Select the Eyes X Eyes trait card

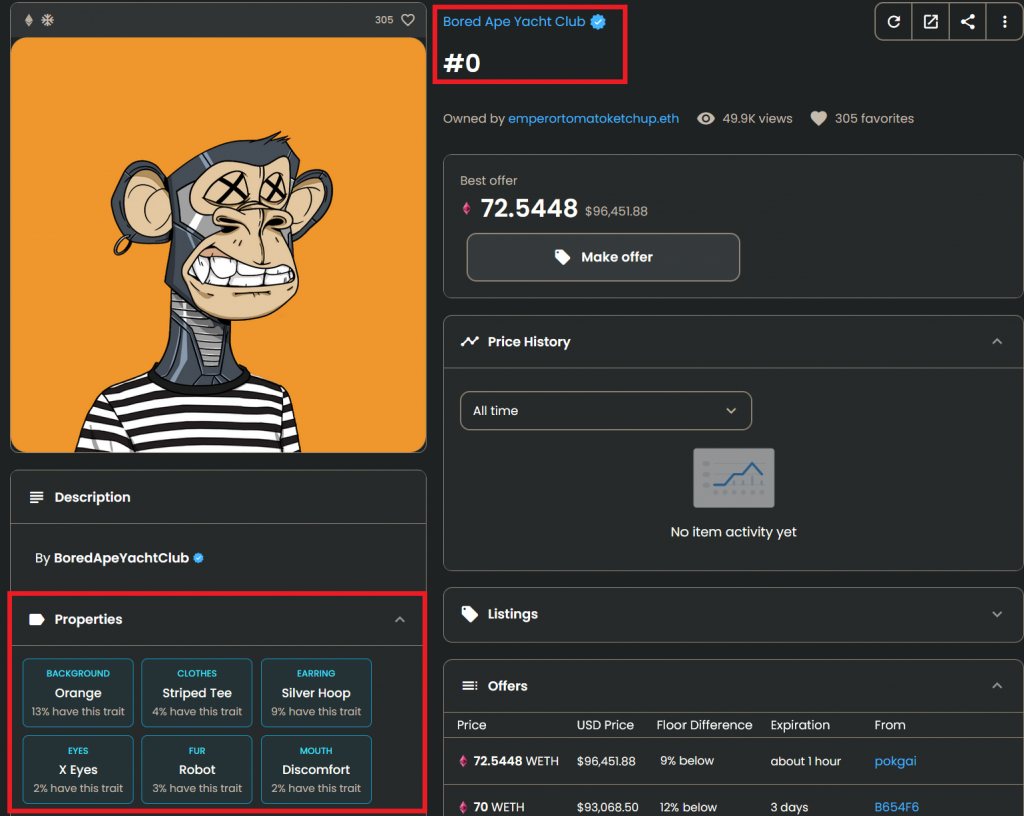78,770
